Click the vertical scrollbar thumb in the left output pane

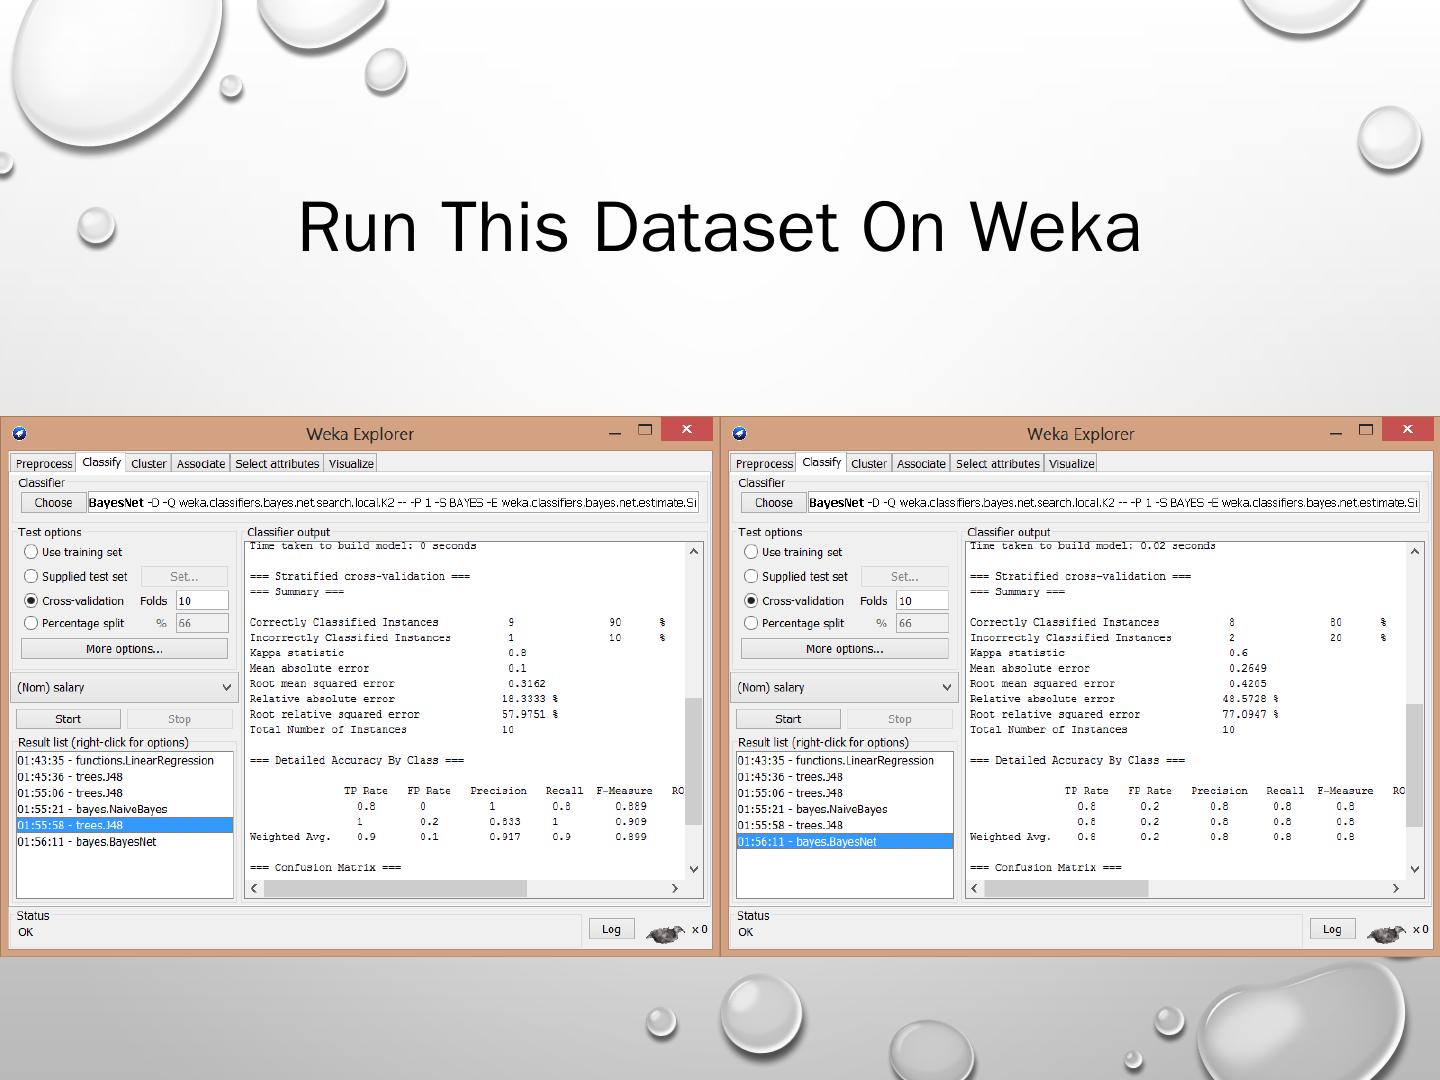[x=694, y=761]
